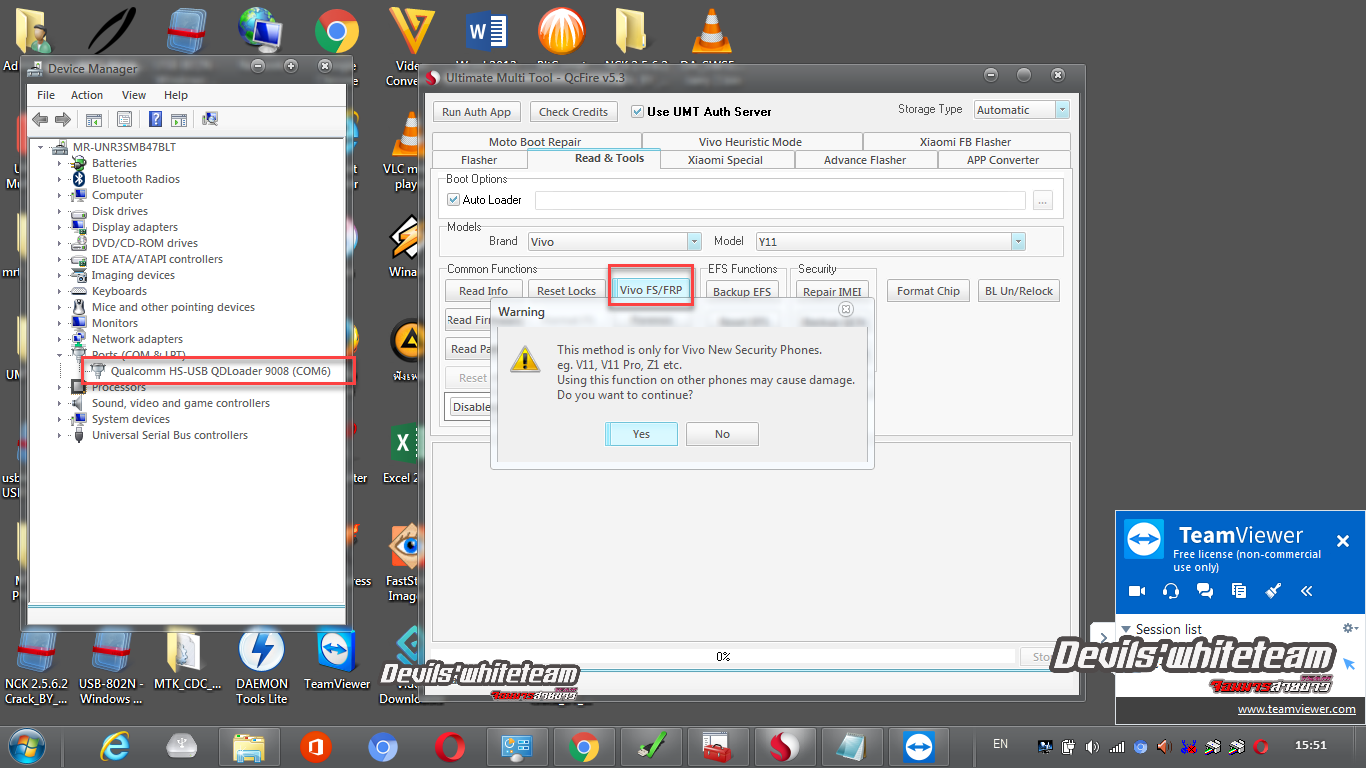The width and height of the screenshot is (1366, 768).
Task: Click the Run Auth App button
Action: (x=476, y=112)
